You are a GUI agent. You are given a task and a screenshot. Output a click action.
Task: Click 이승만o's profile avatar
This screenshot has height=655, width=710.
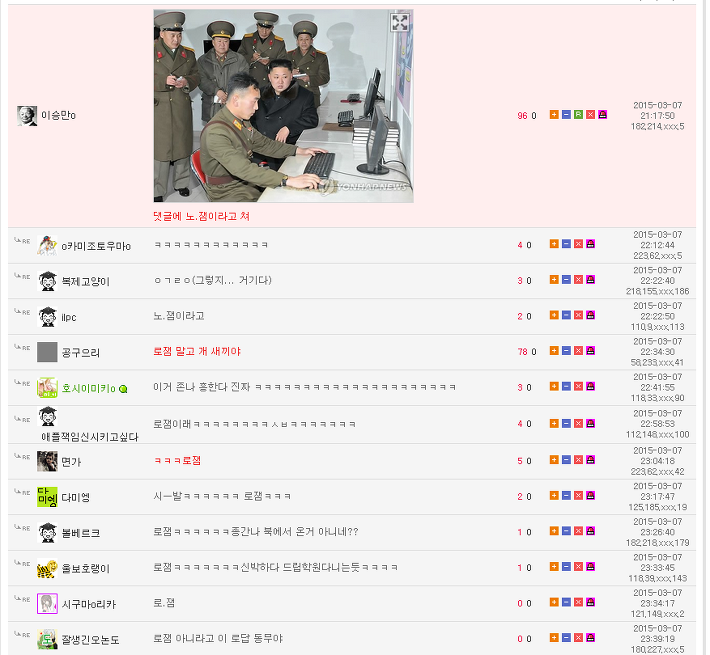[27, 116]
